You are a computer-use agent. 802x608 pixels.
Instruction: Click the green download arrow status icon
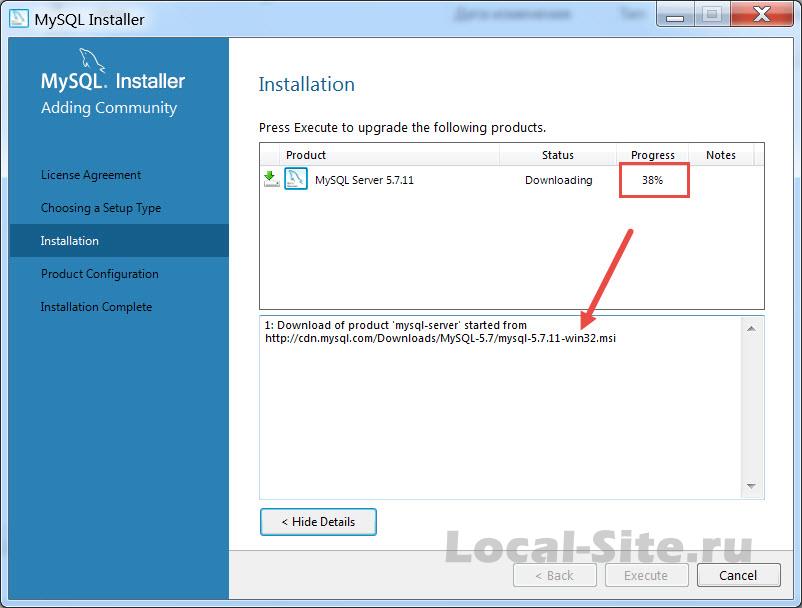[x=271, y=179]
